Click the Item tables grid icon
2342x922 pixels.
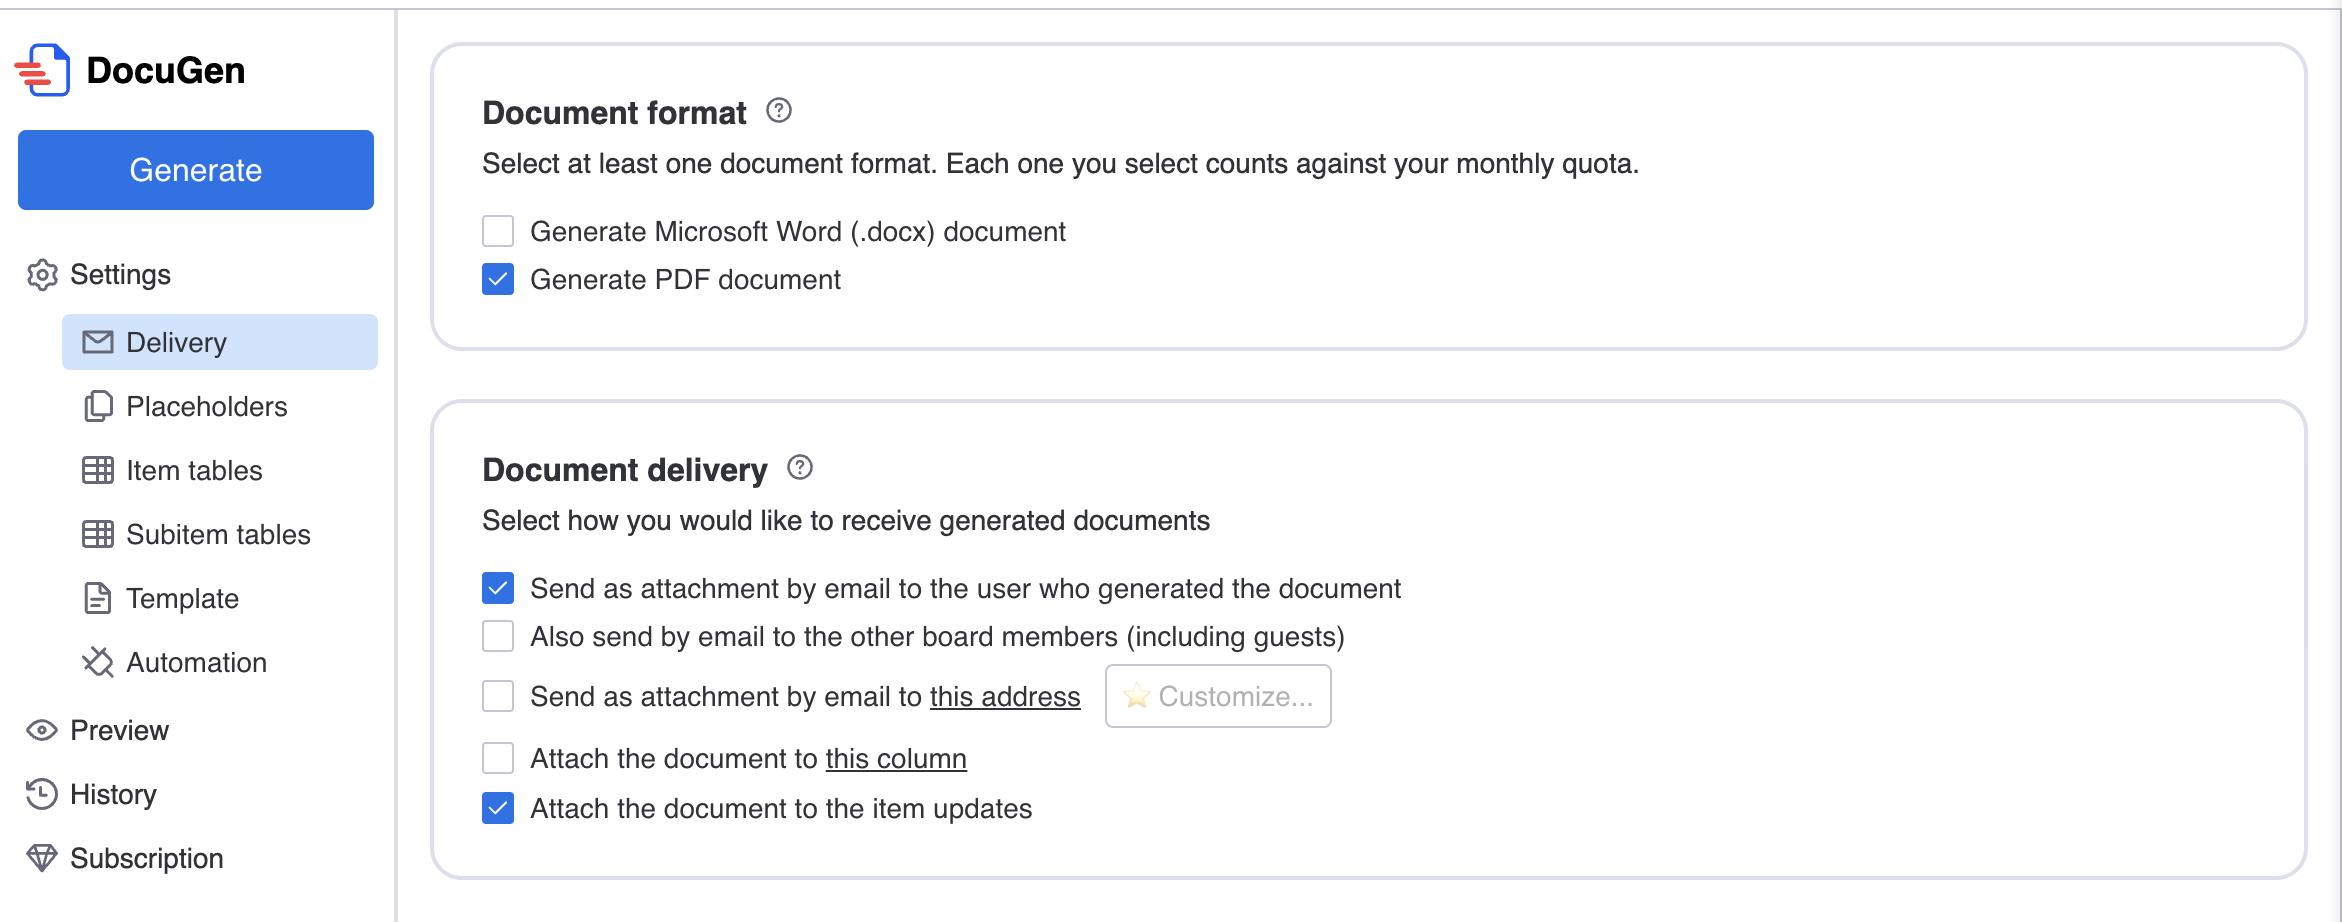[x=98, y=471]
